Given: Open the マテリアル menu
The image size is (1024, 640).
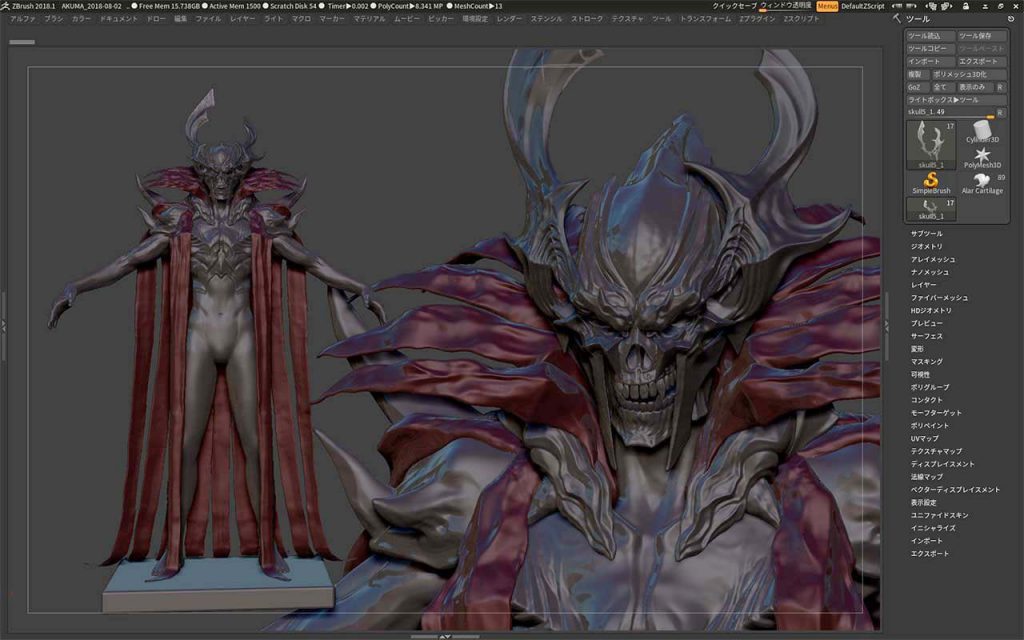Looking at the screenshot, I should click(368, 19).
